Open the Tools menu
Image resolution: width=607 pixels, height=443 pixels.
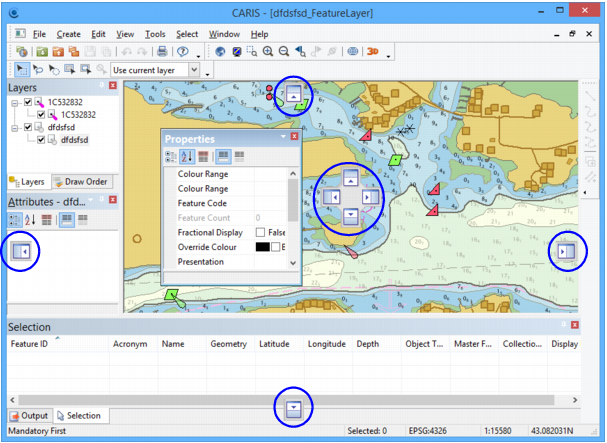[x=154, y=34]
